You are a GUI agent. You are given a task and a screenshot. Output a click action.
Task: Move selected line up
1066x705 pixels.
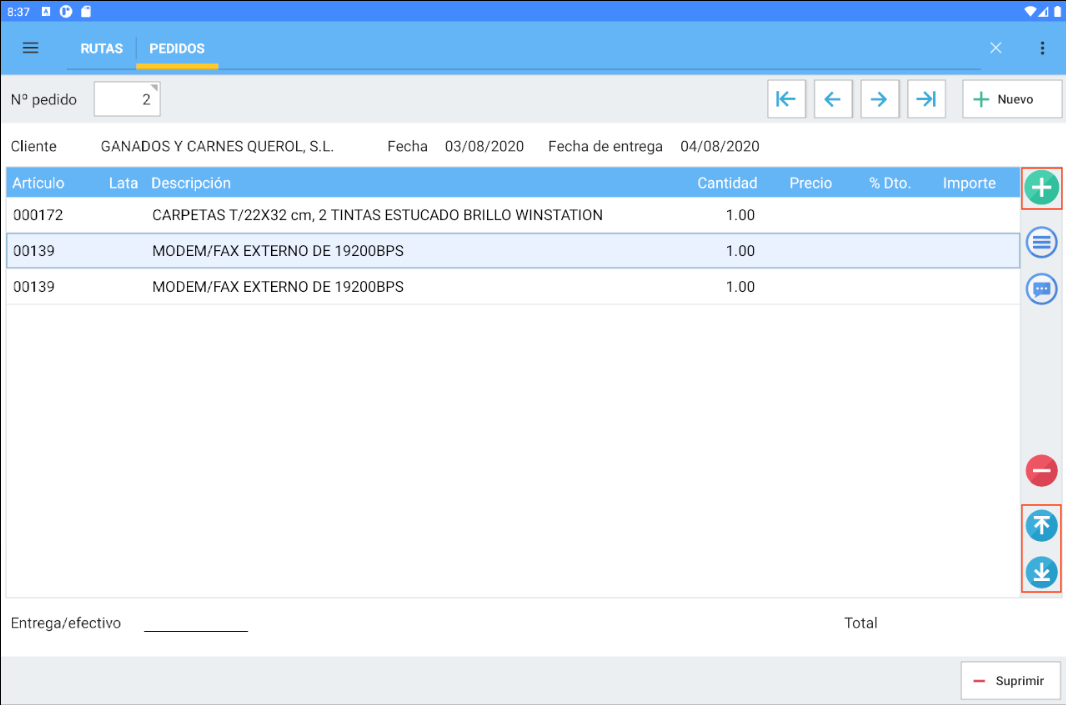coord(1042,526)
